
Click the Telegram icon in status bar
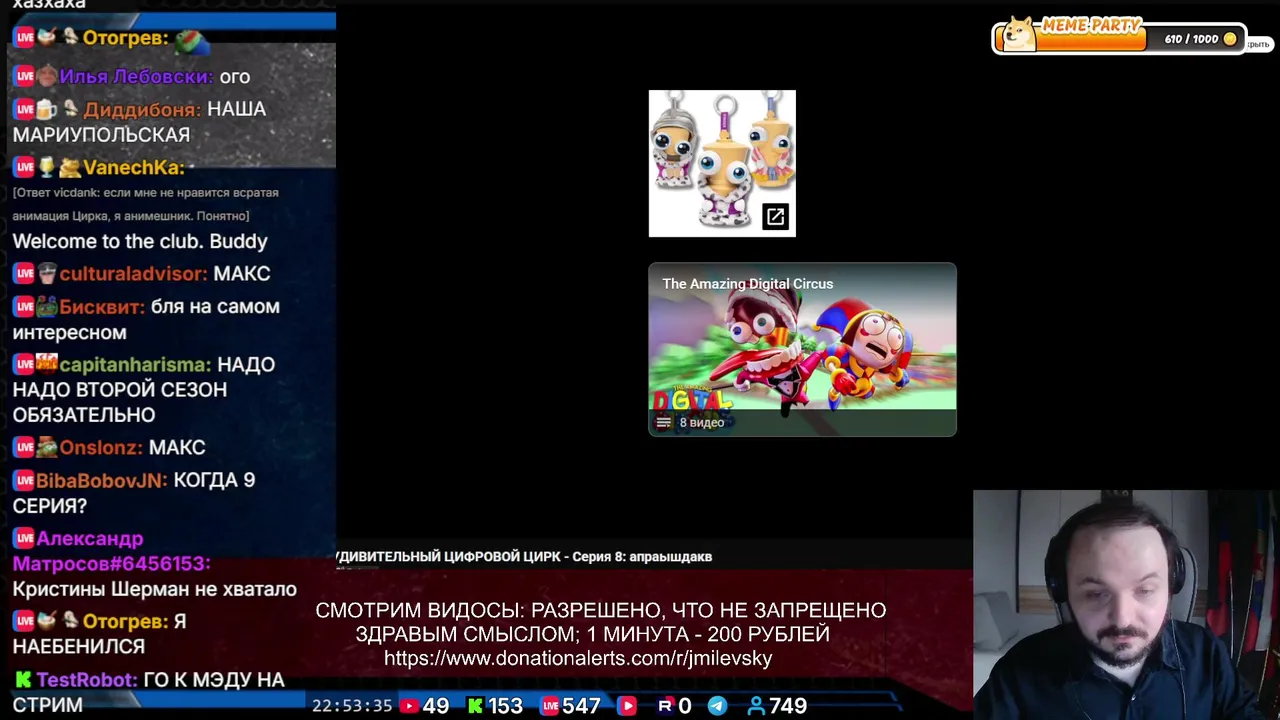[717, 706]
